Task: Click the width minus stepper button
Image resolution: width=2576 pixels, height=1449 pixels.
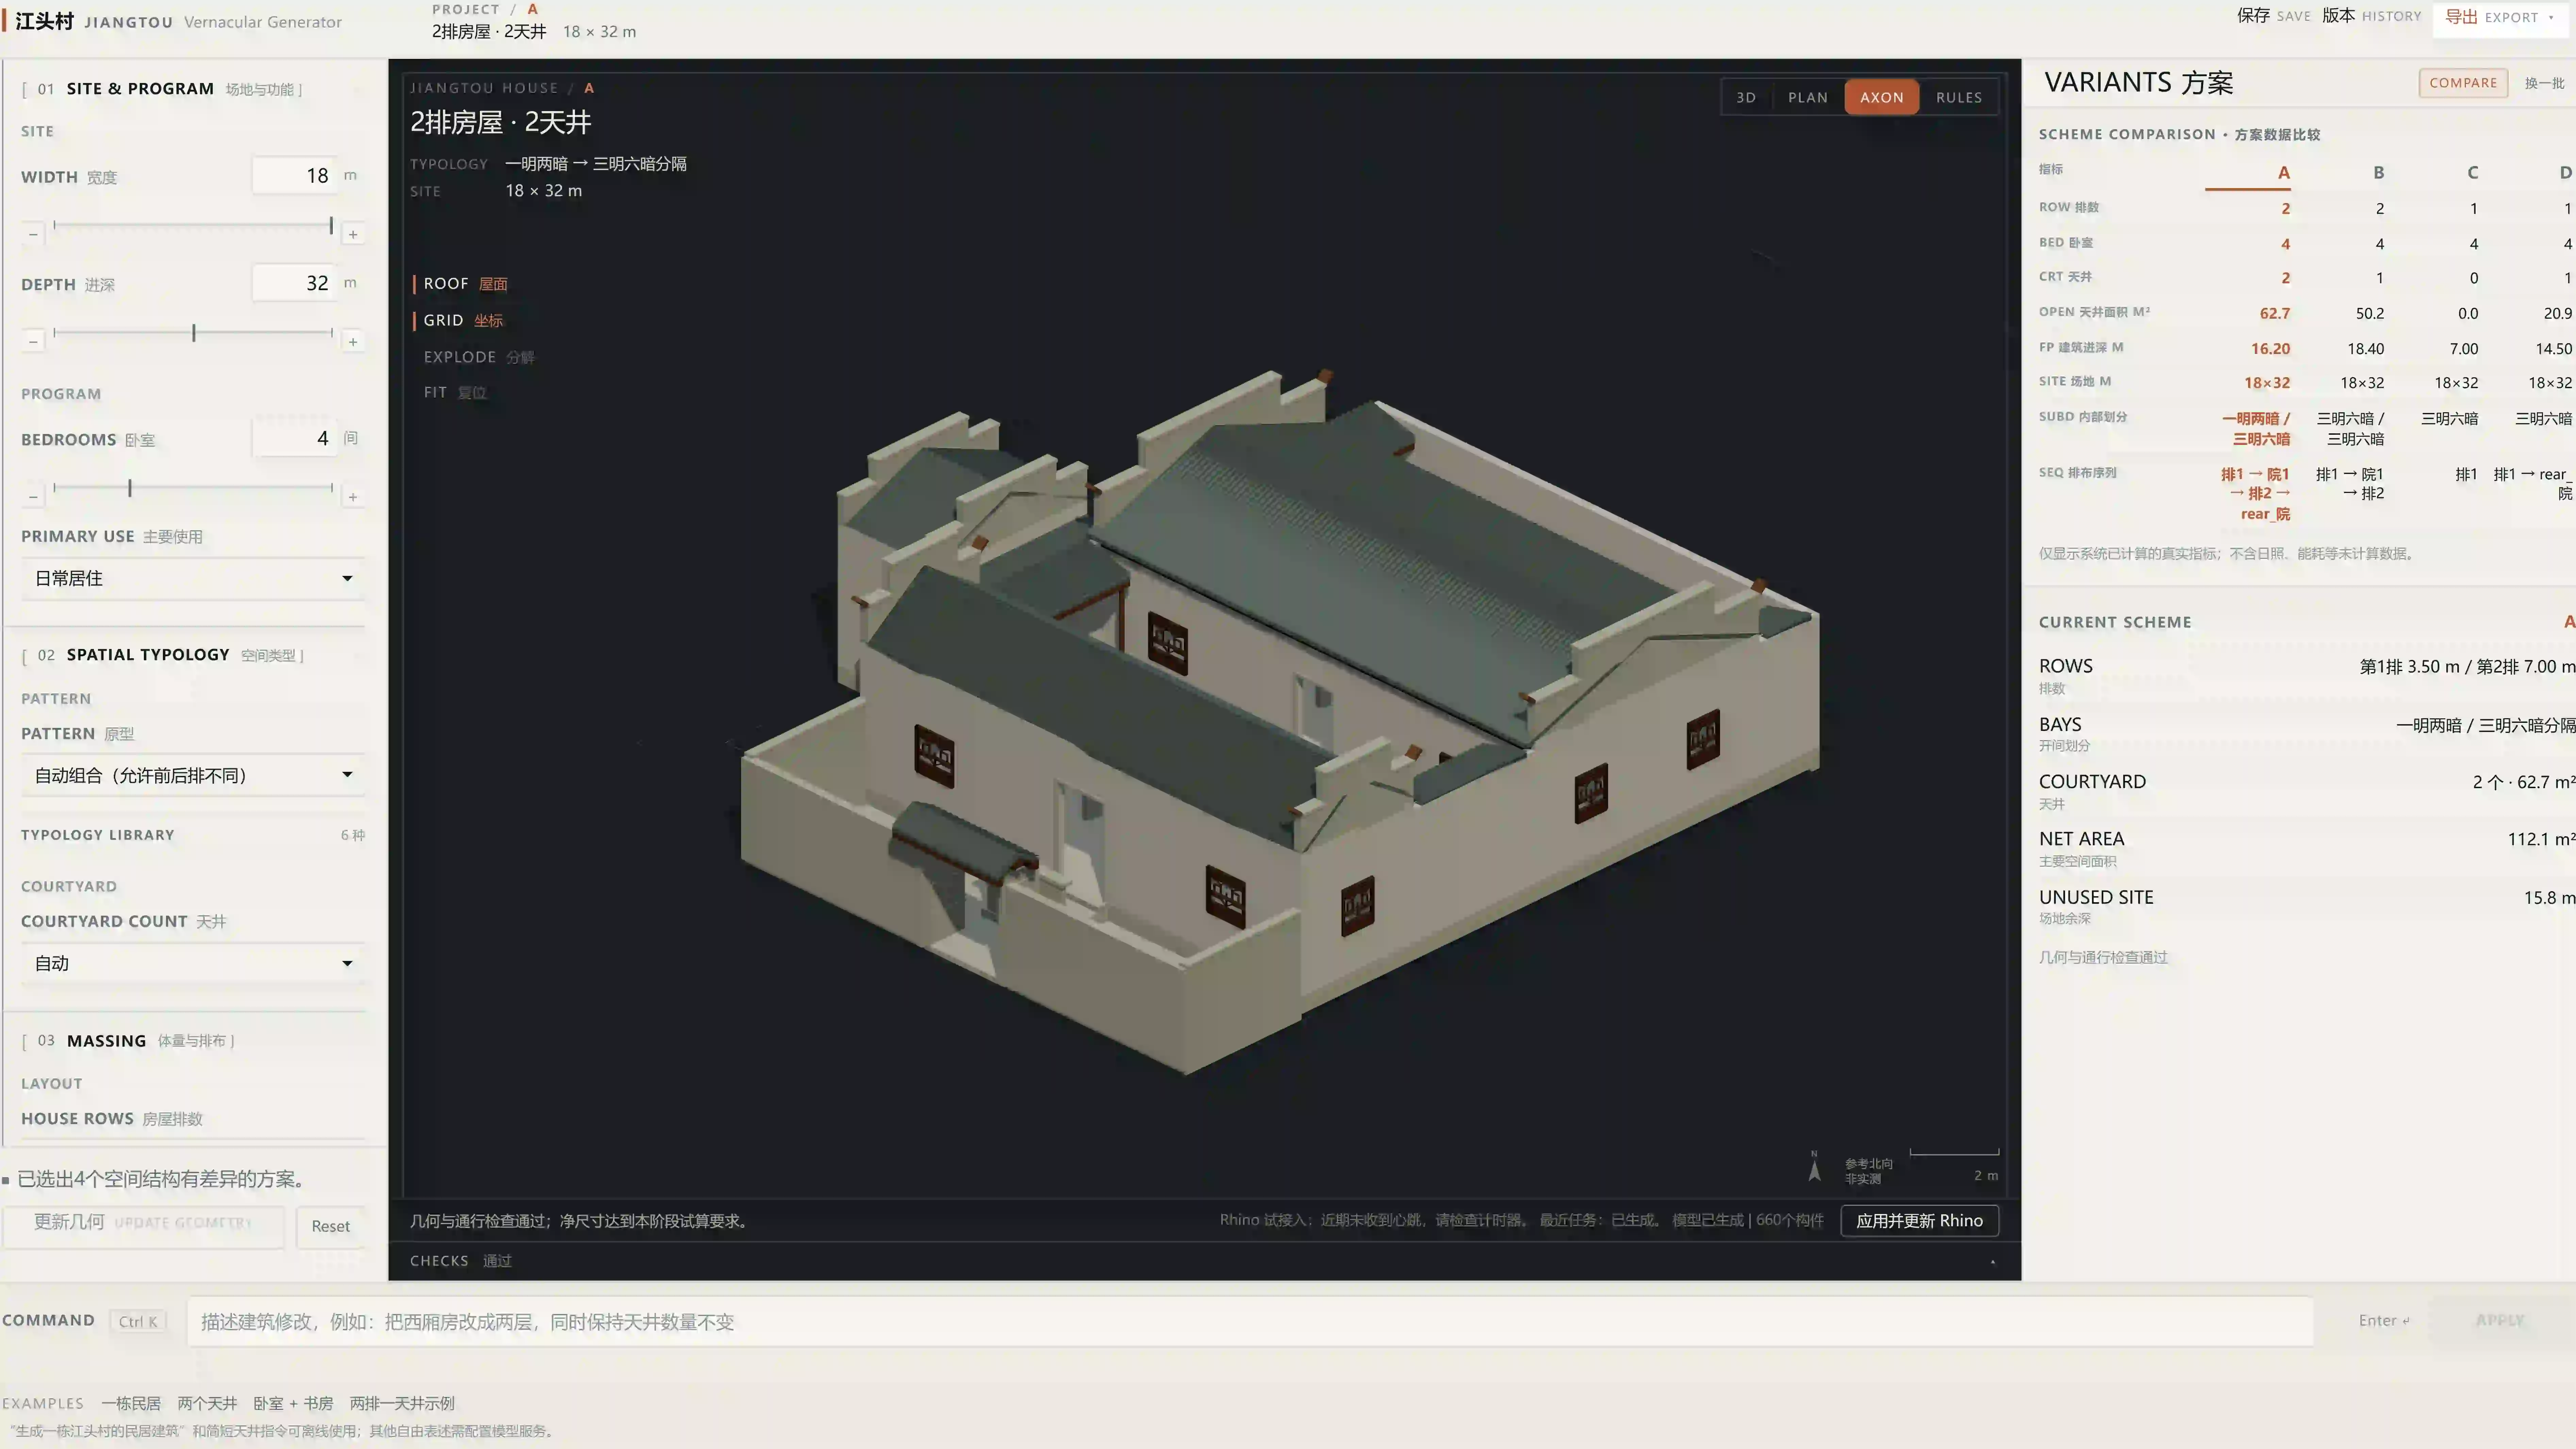Action: pos(33,234)
